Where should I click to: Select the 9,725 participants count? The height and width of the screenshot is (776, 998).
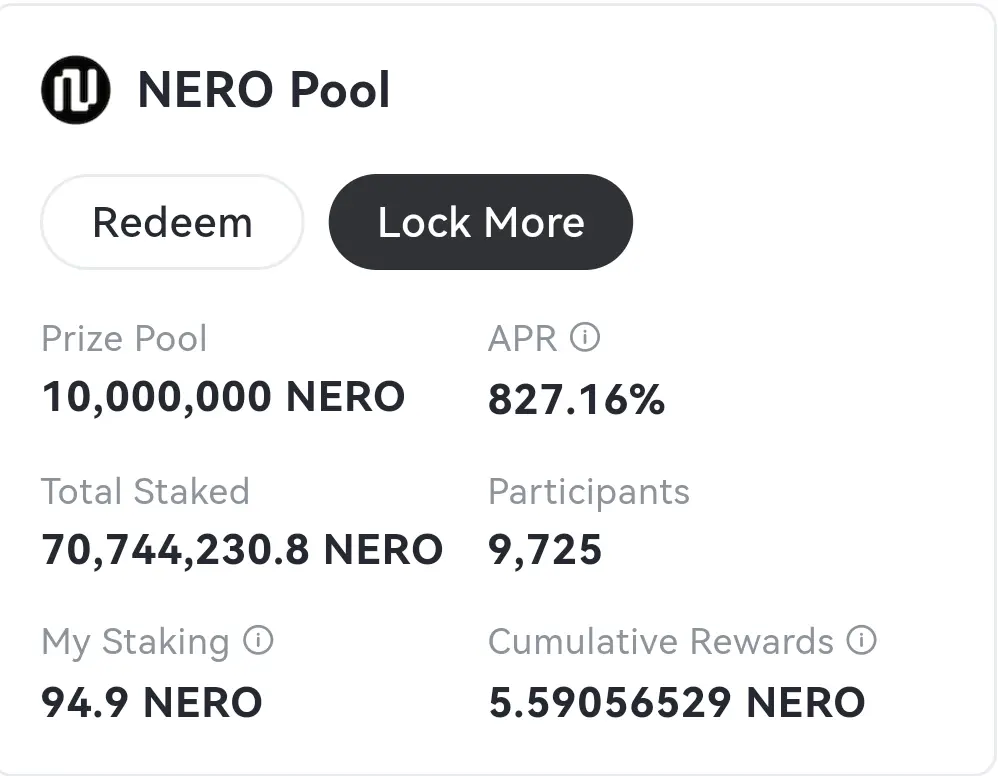click(545, 551)
